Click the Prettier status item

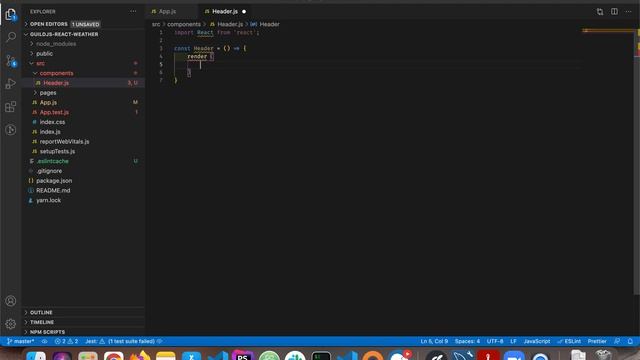coord(597,341)
